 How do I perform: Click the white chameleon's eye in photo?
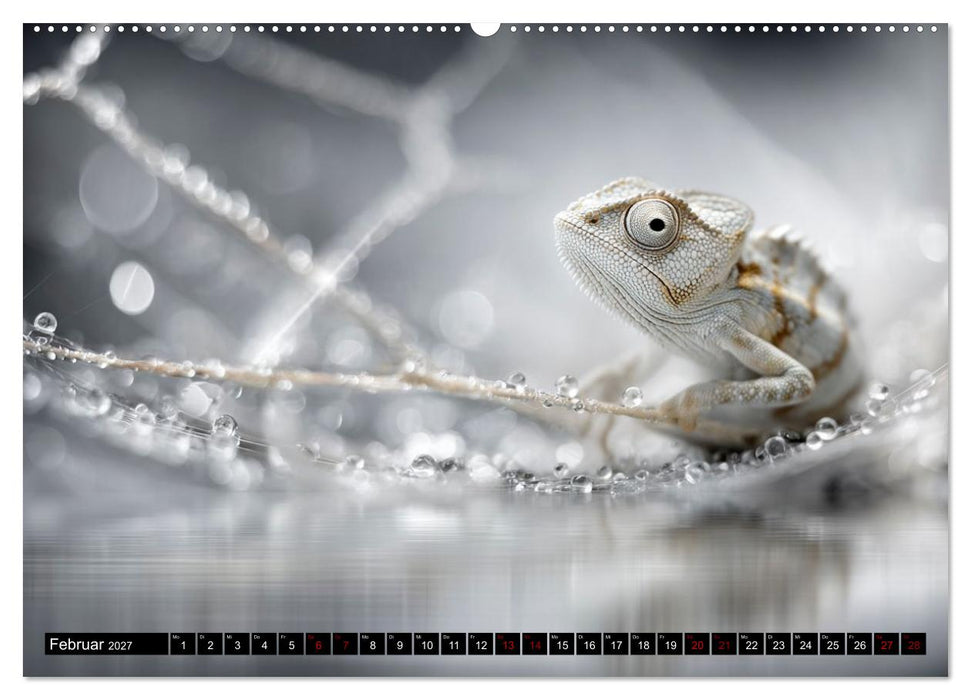pos(652,224)
